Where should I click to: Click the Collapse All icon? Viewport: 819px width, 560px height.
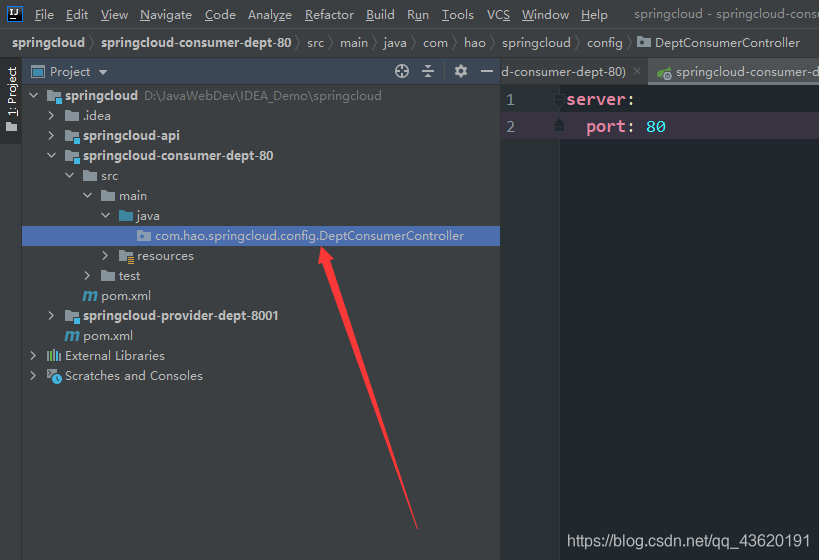428,71
